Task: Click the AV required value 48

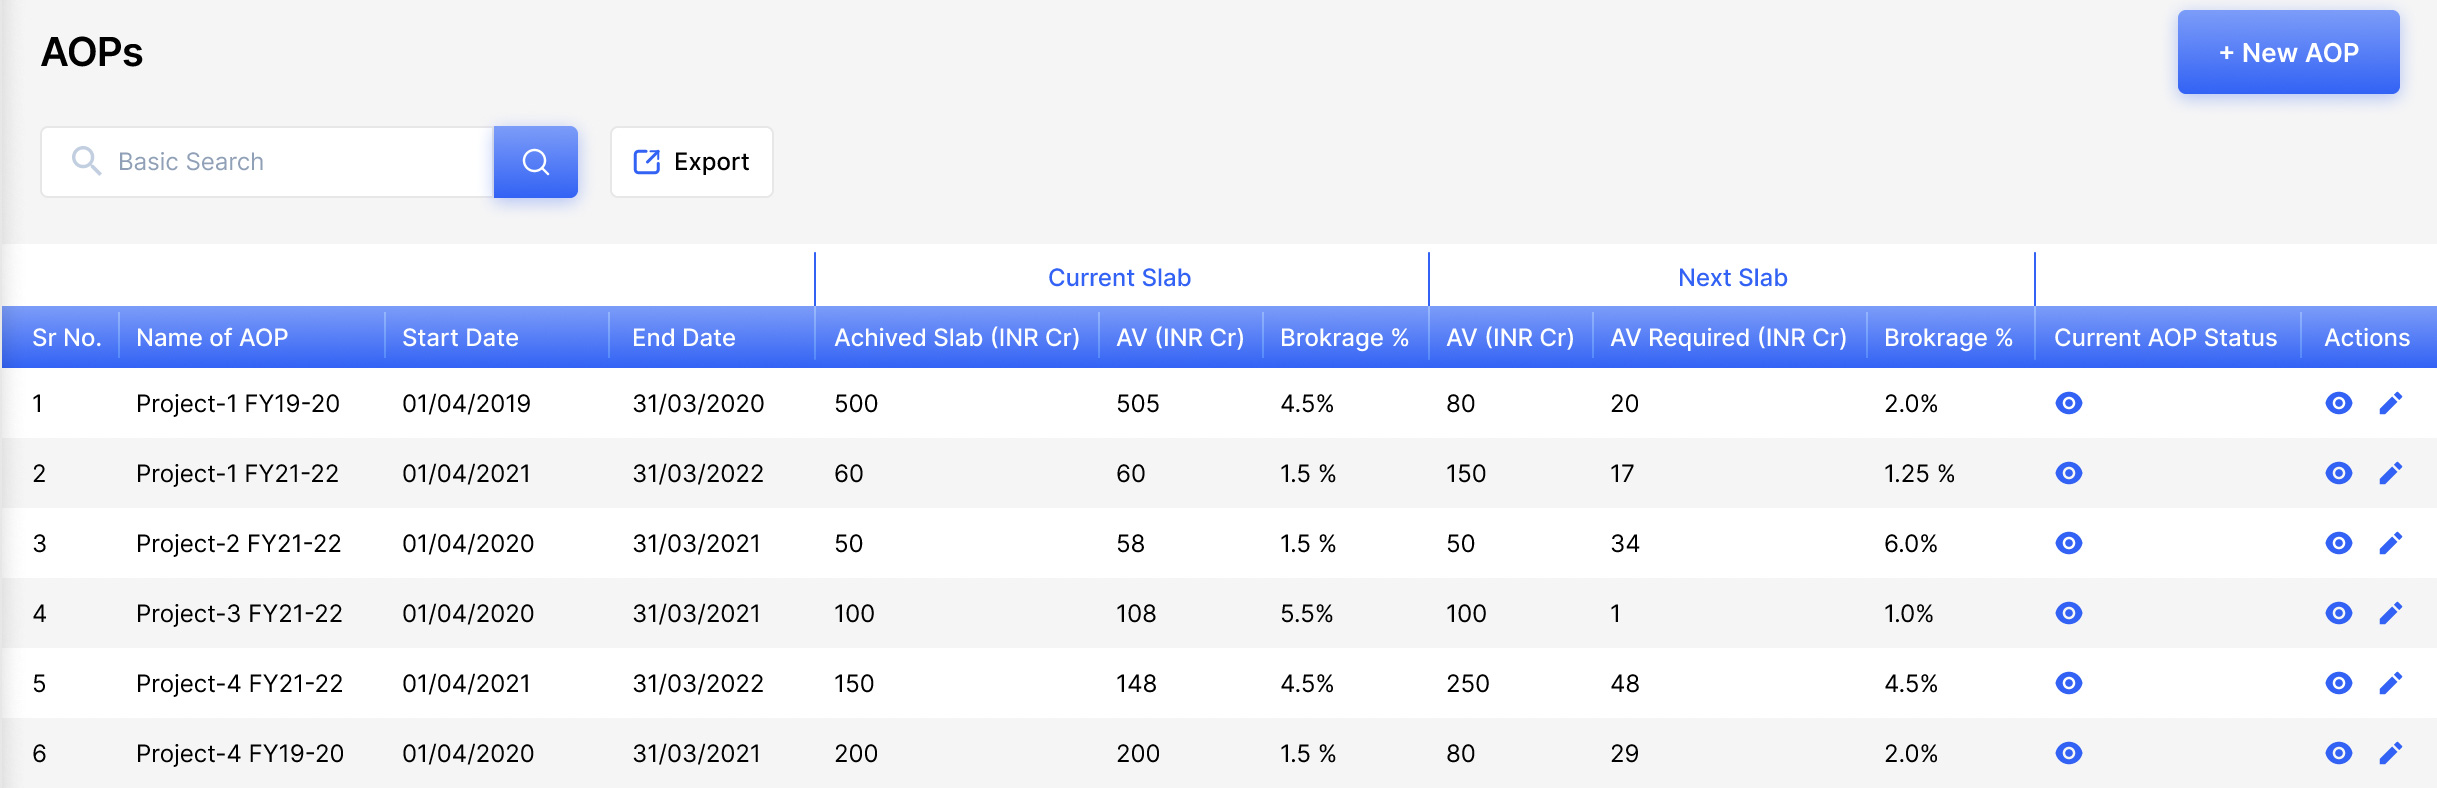Action: (1625, 683)
